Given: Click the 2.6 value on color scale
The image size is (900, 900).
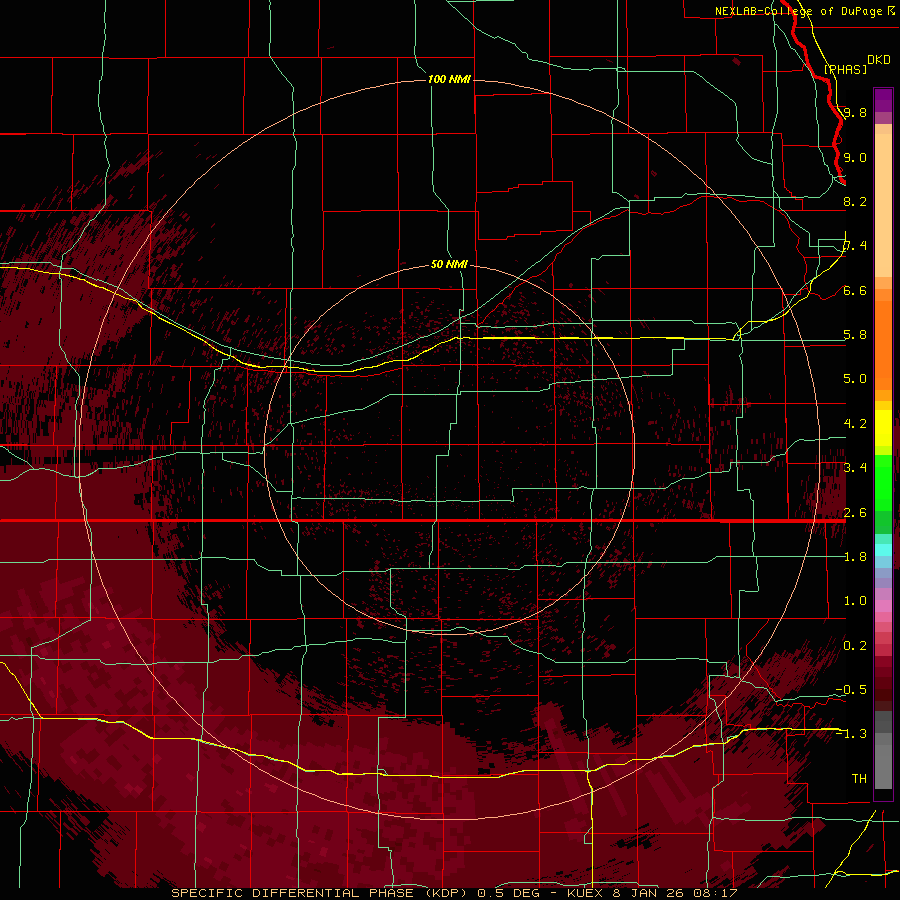Looking at the screenshot, I should [x=855, y=513].
